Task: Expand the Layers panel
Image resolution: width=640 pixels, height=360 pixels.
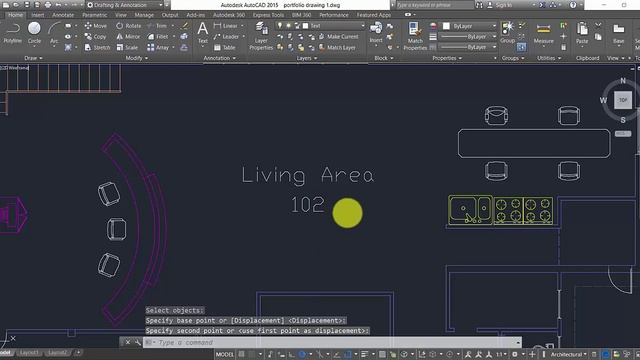Action: [307, 58]
